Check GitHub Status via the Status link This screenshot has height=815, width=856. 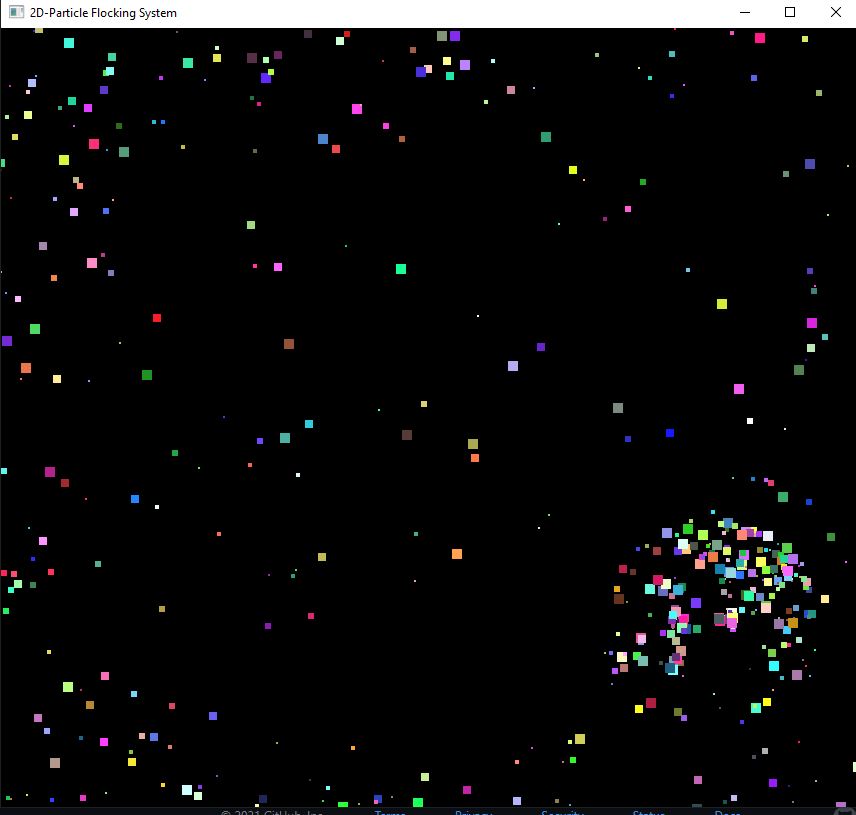[648, 811]
